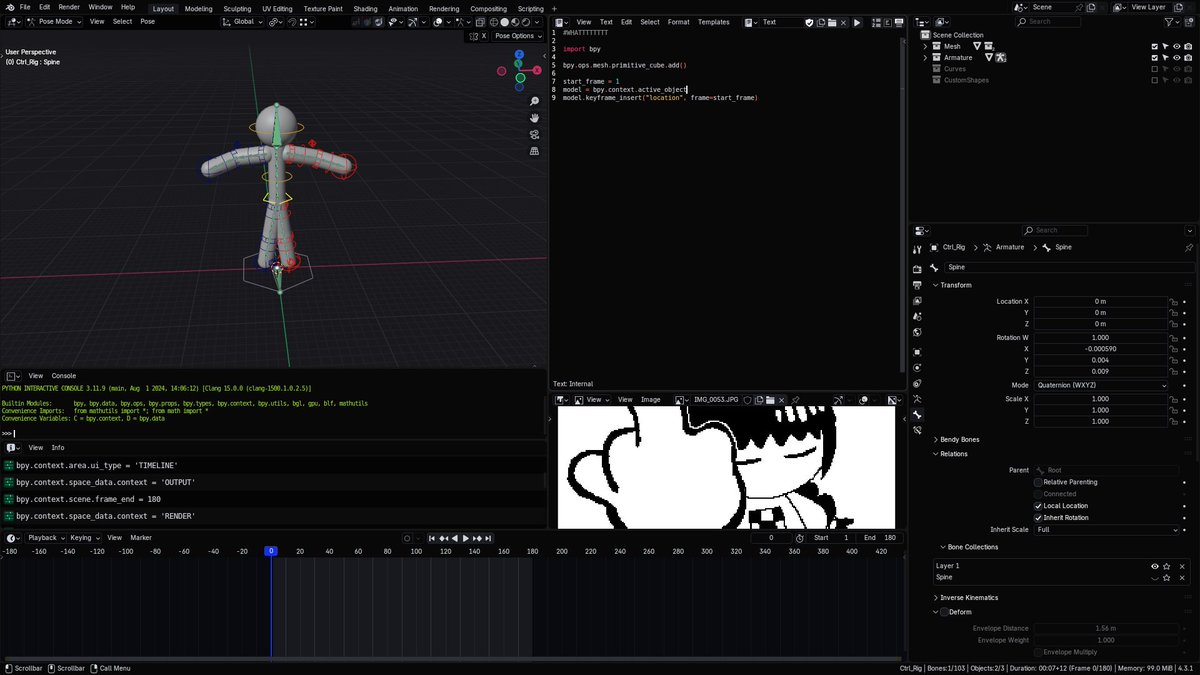Viewport: 1200px width, 675px height.
Task: Expand the Mesh collection in outliner
Action: (x=925, y=46)
